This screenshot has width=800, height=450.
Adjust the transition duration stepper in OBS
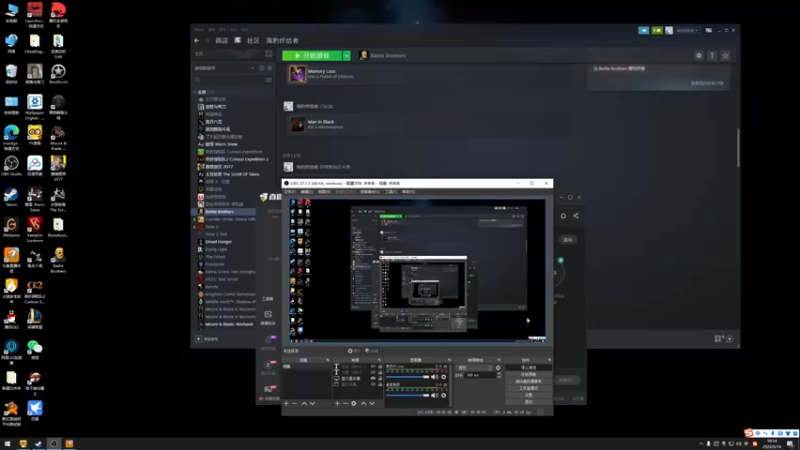coord(499,375)
